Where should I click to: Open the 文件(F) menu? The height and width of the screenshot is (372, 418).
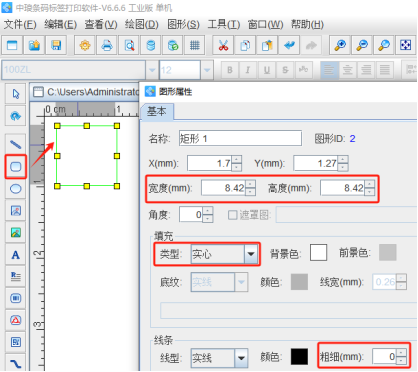click(20, 24)
